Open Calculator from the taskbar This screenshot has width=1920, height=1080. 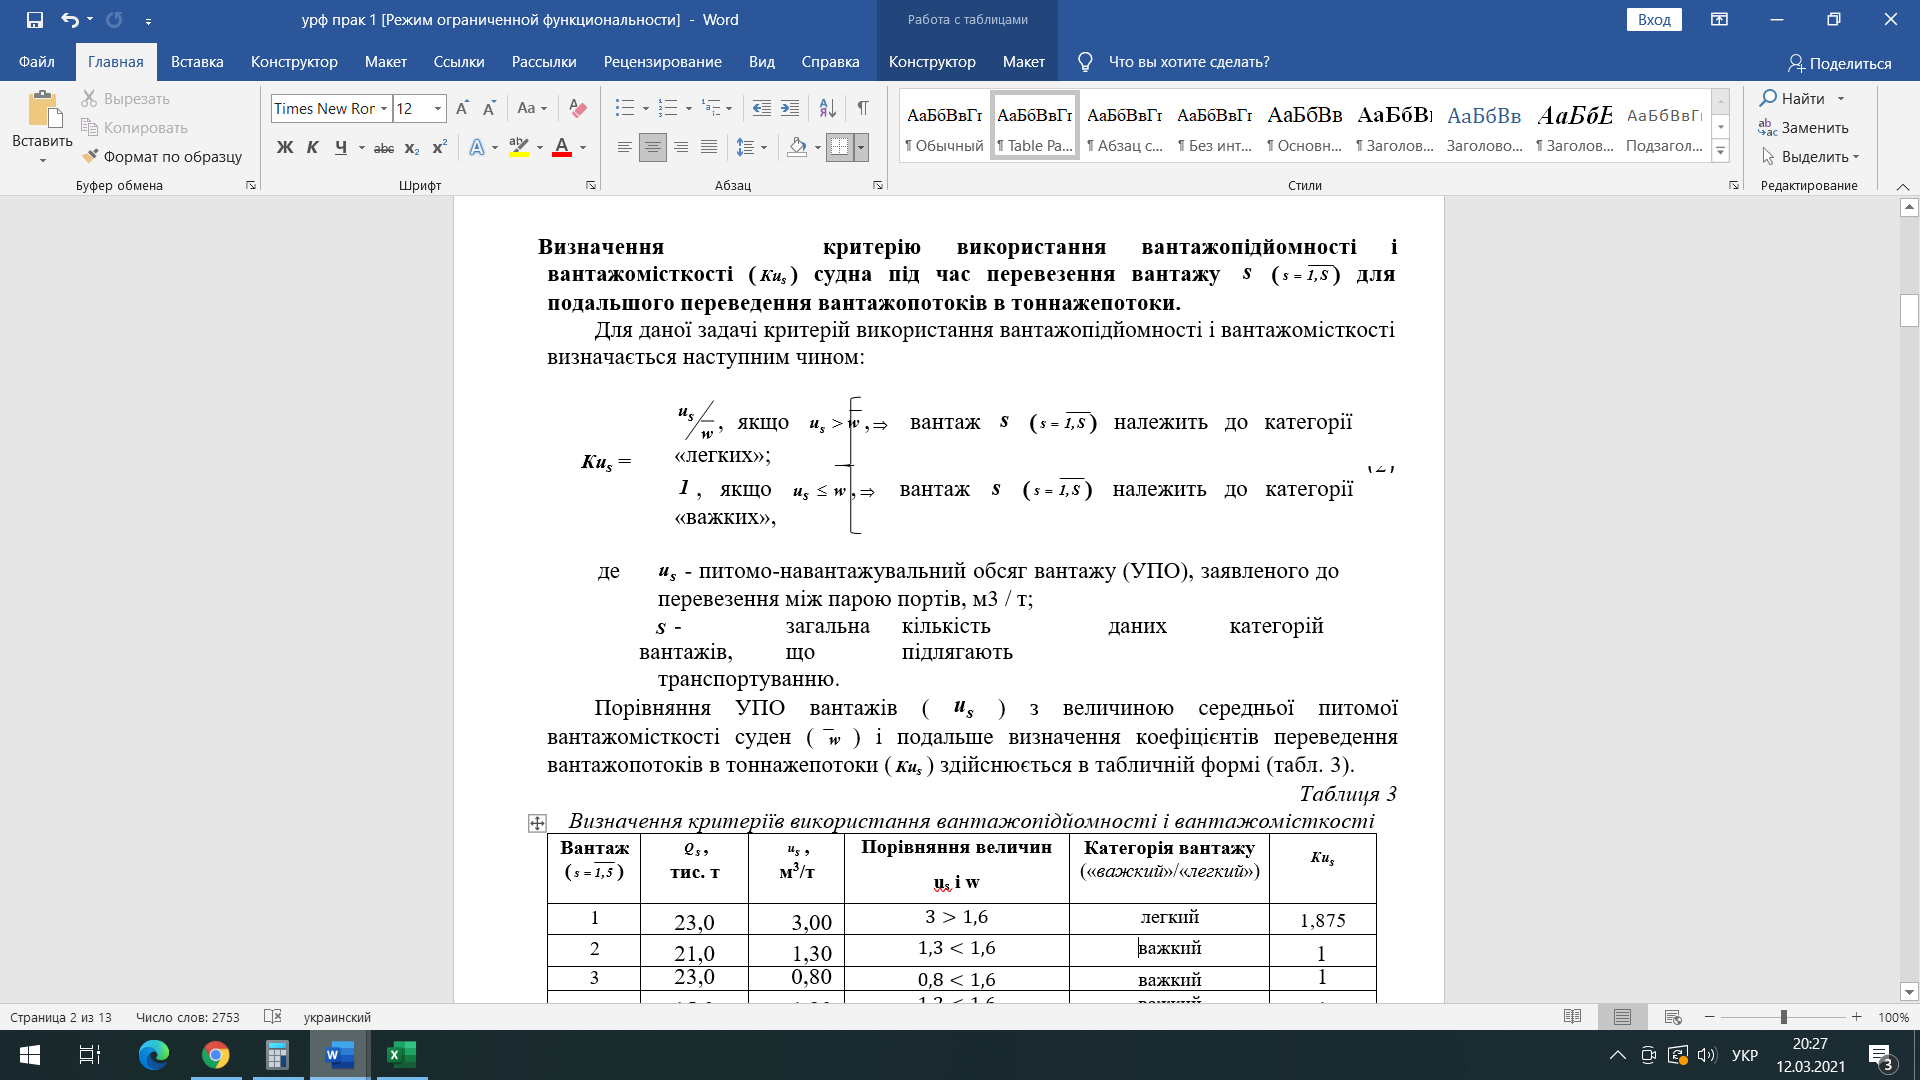pos(277,1055)
